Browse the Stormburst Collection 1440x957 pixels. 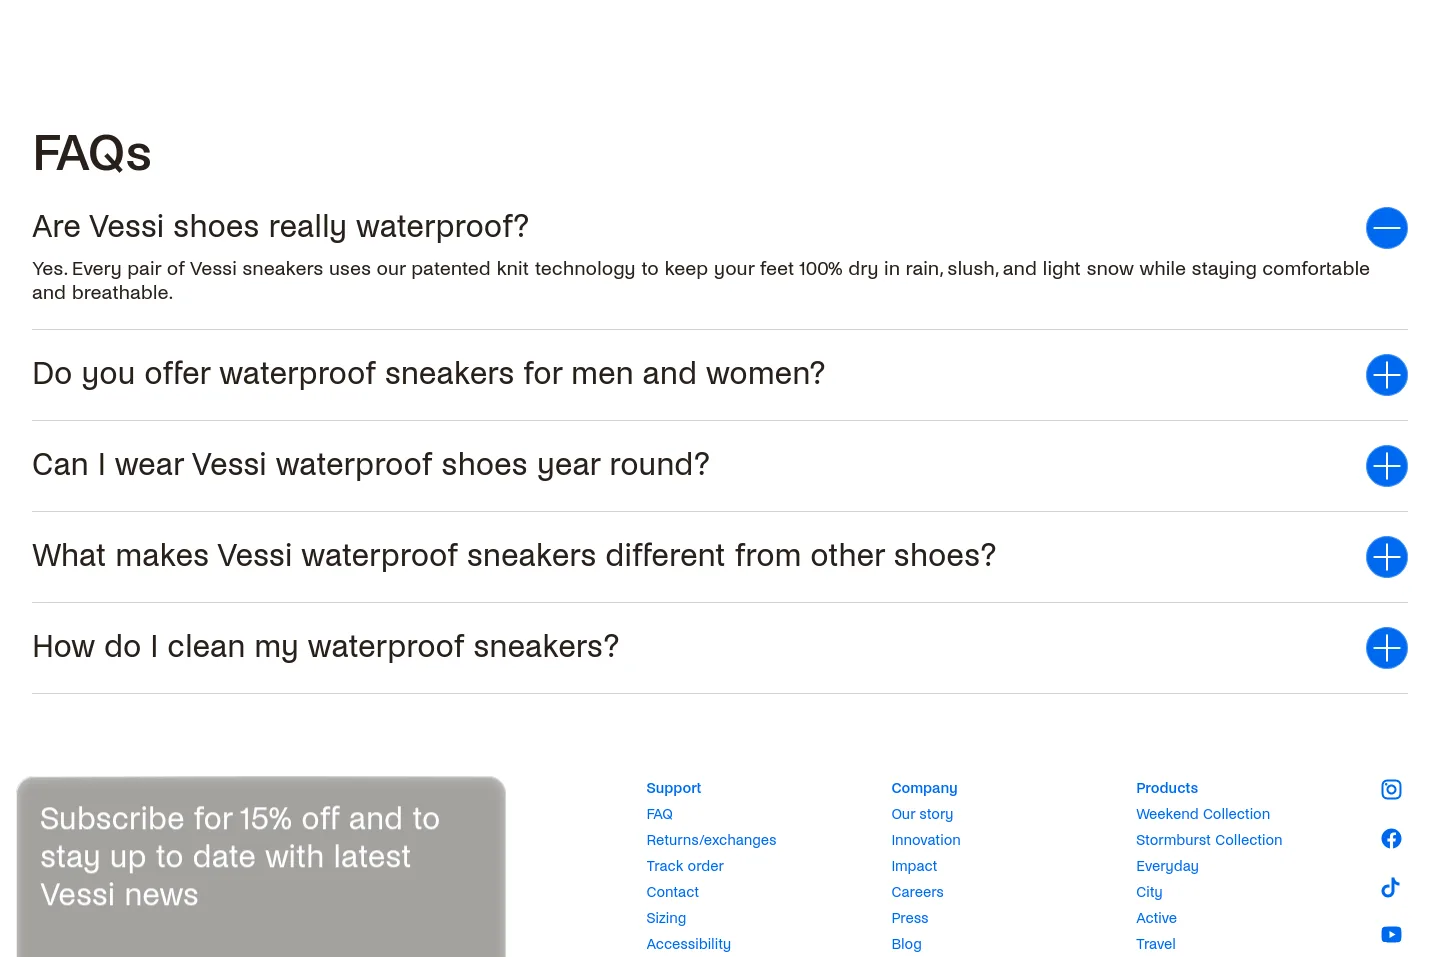[1209, 840]
